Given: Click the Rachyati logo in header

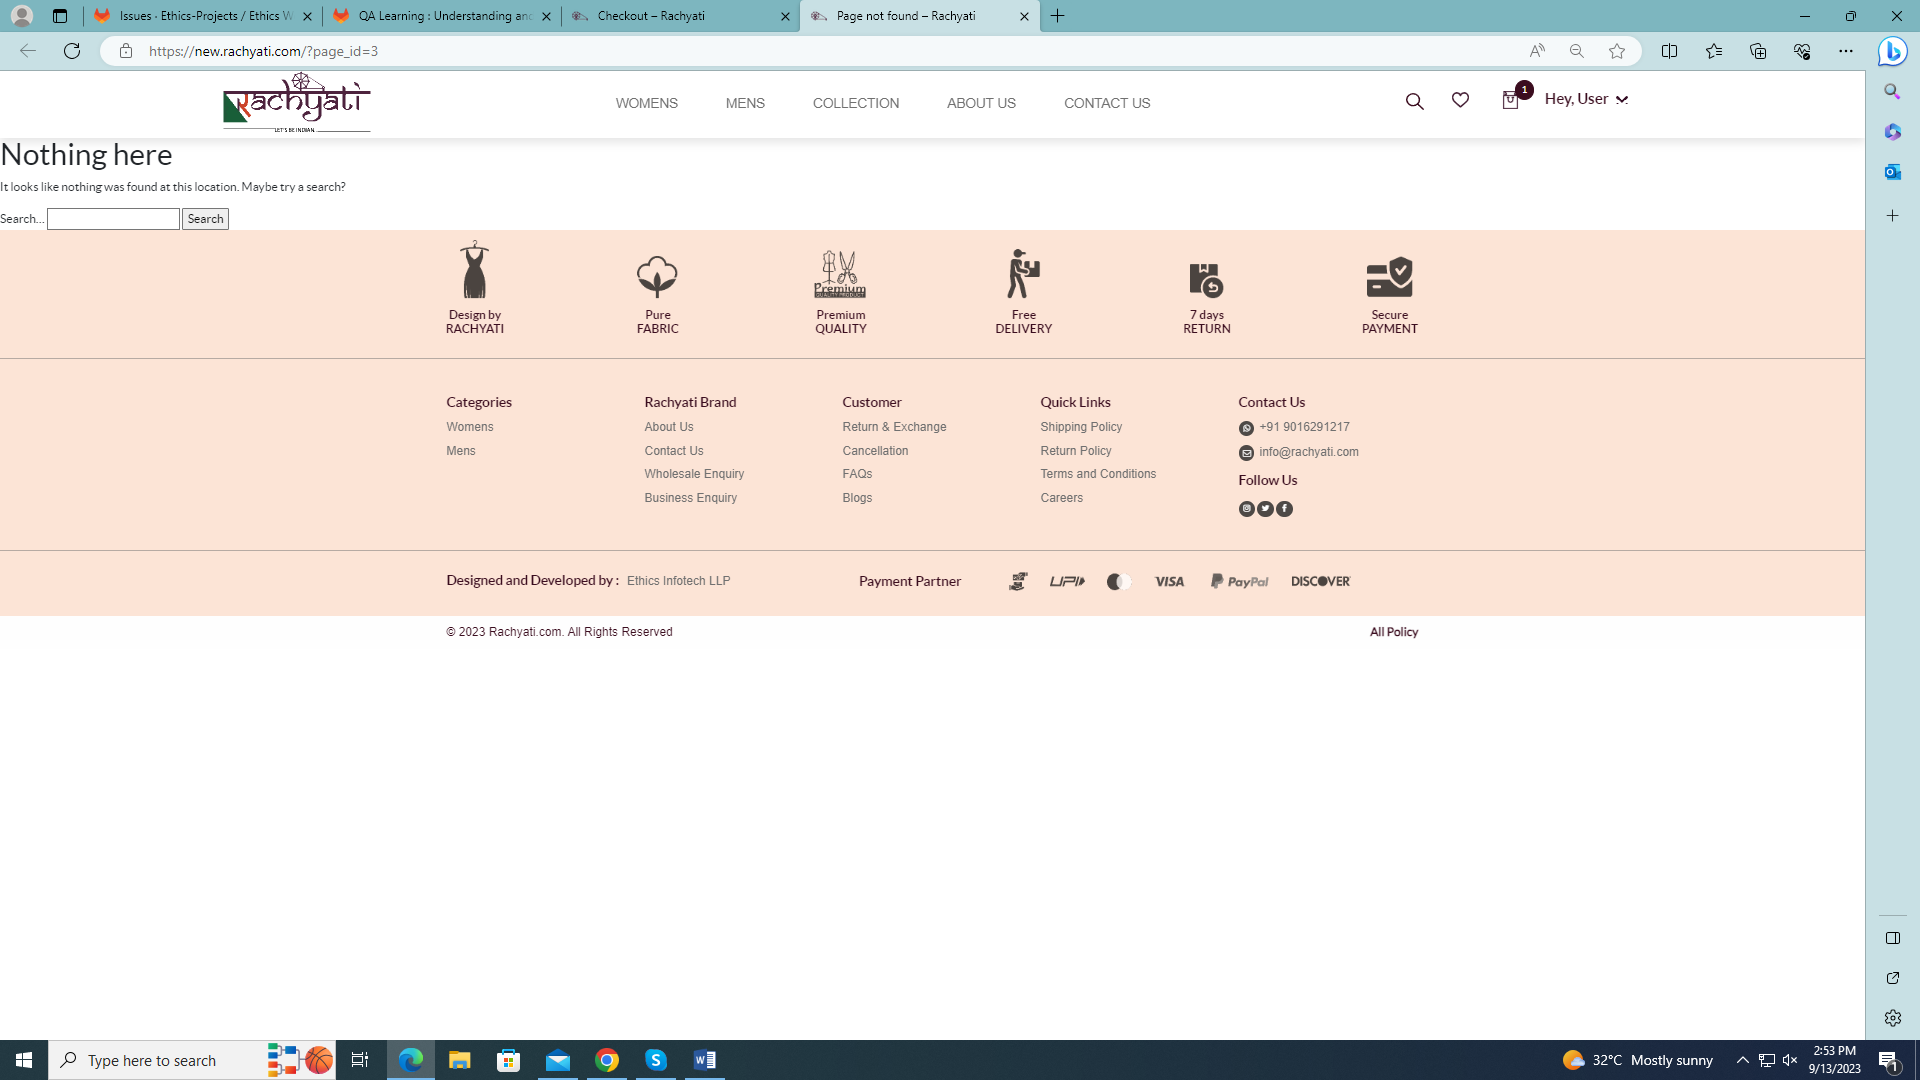Looking at the screenshot, I should pyautogui.click(x=296, y=102).
